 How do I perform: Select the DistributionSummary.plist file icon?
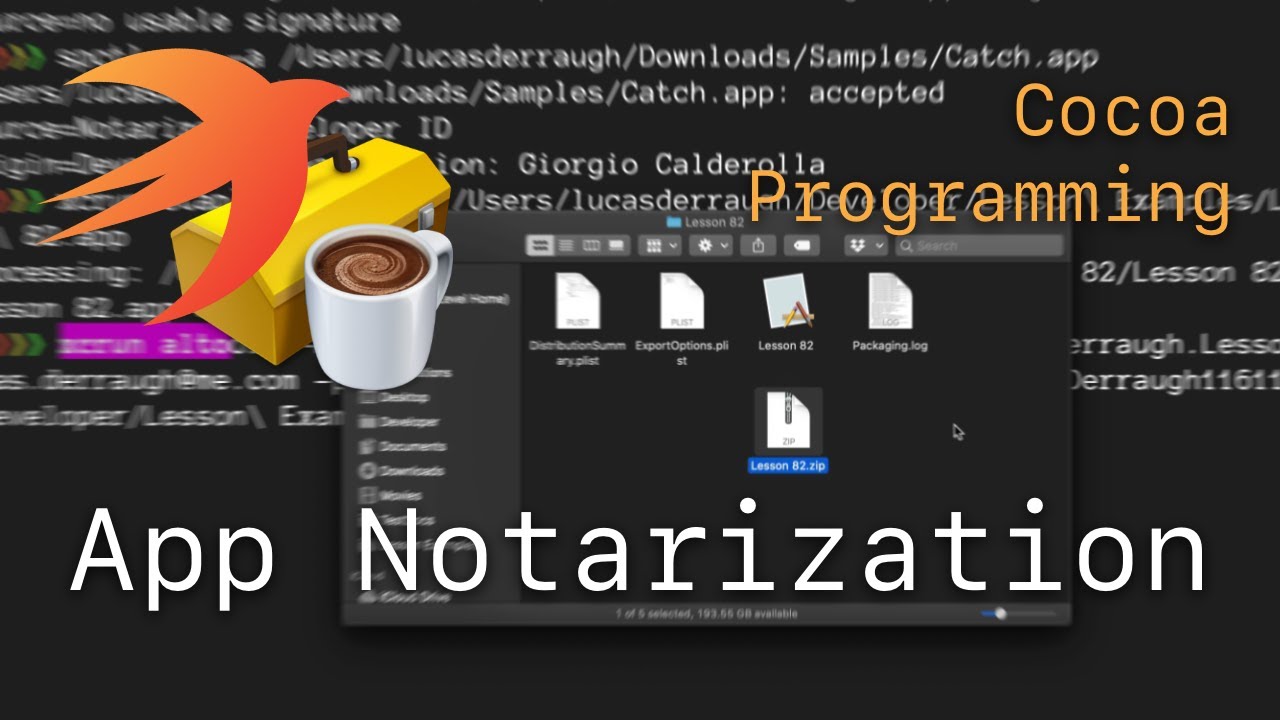click(578, 301)
